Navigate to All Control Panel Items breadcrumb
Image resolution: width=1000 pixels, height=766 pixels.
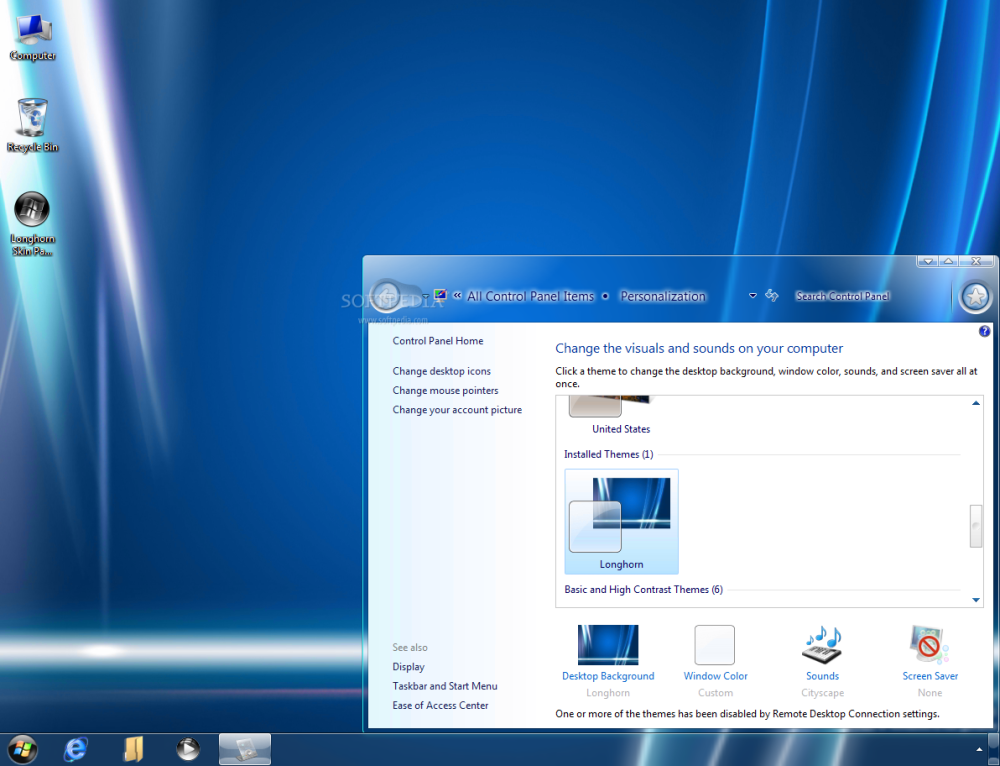click(530, 296)
